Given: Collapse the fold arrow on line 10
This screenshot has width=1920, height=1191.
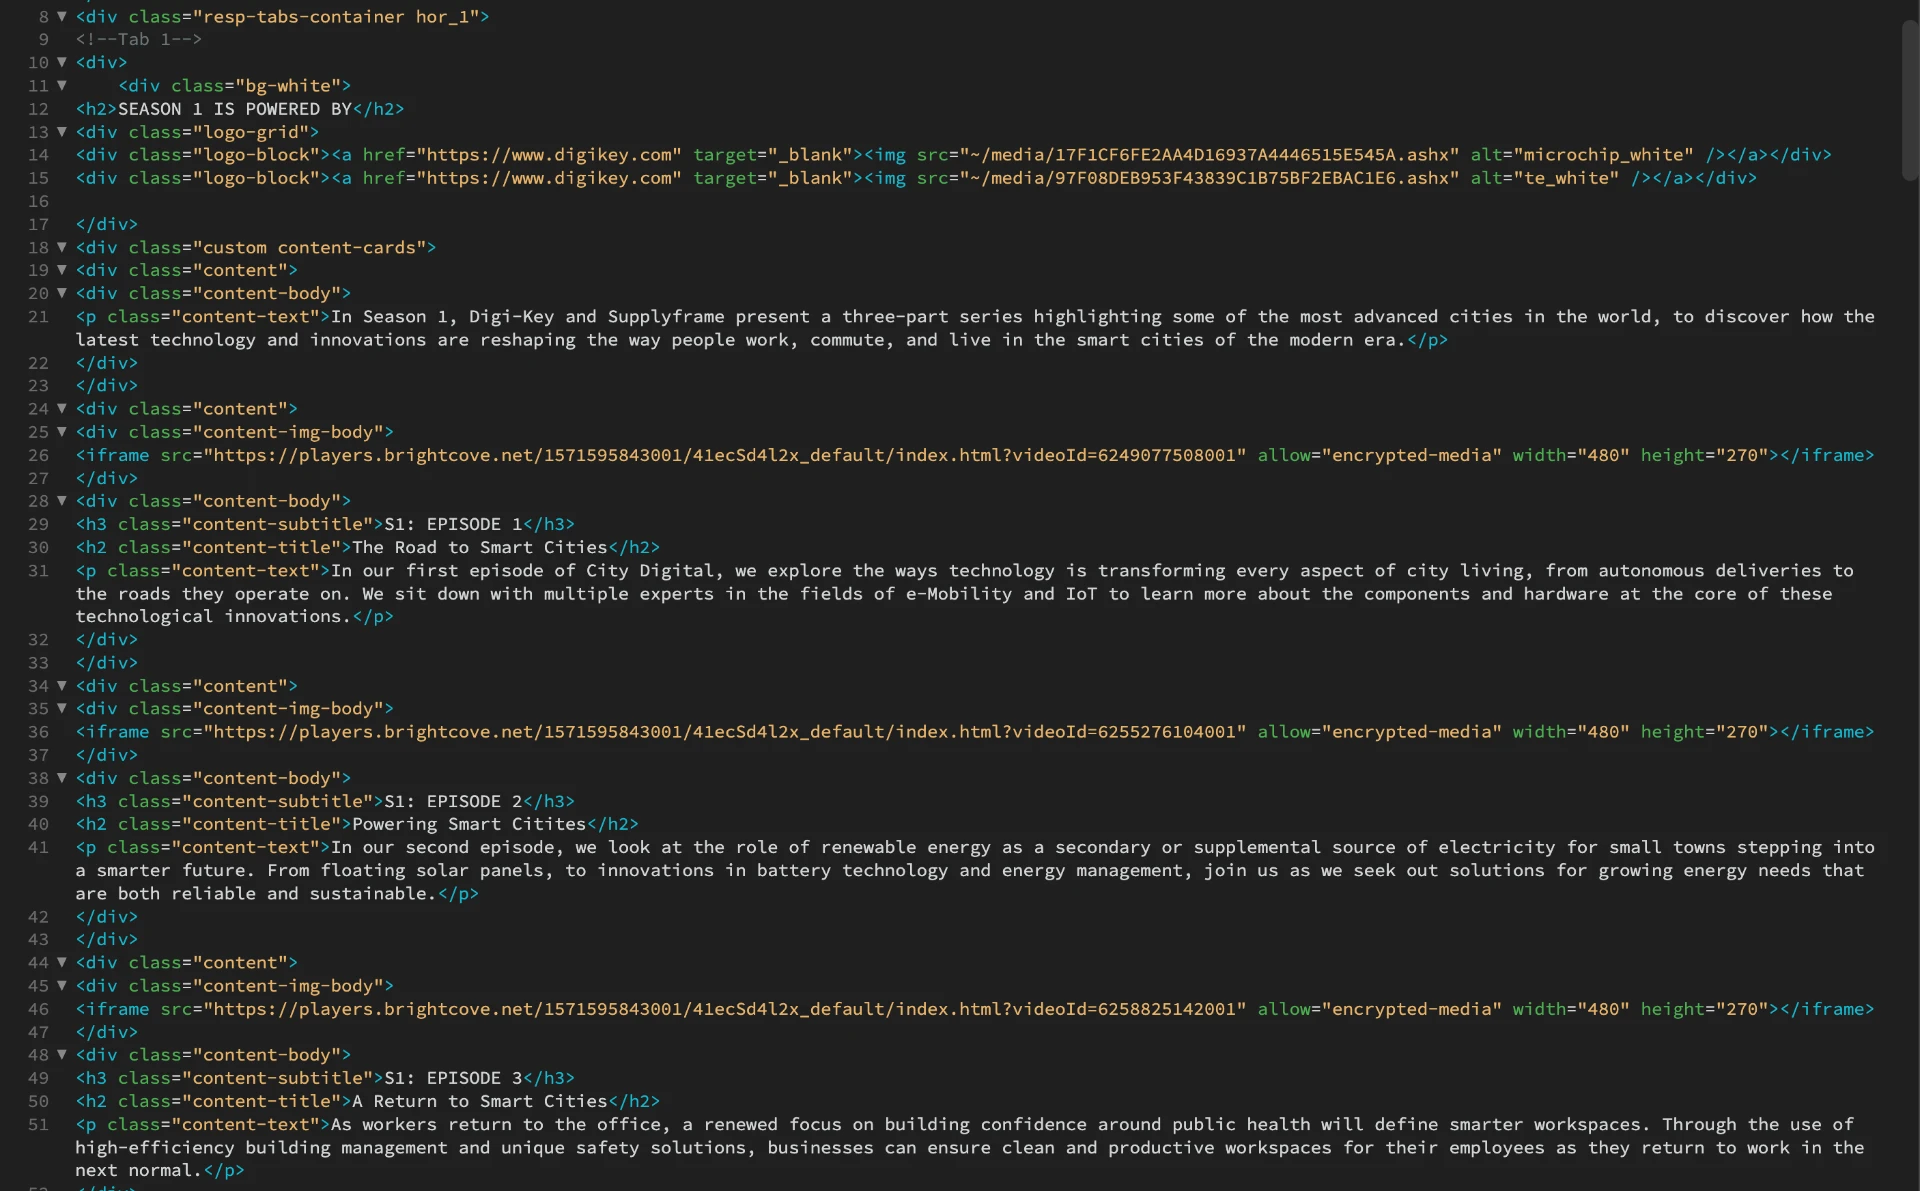Looking at the screenshot, I should pos(62,63).
